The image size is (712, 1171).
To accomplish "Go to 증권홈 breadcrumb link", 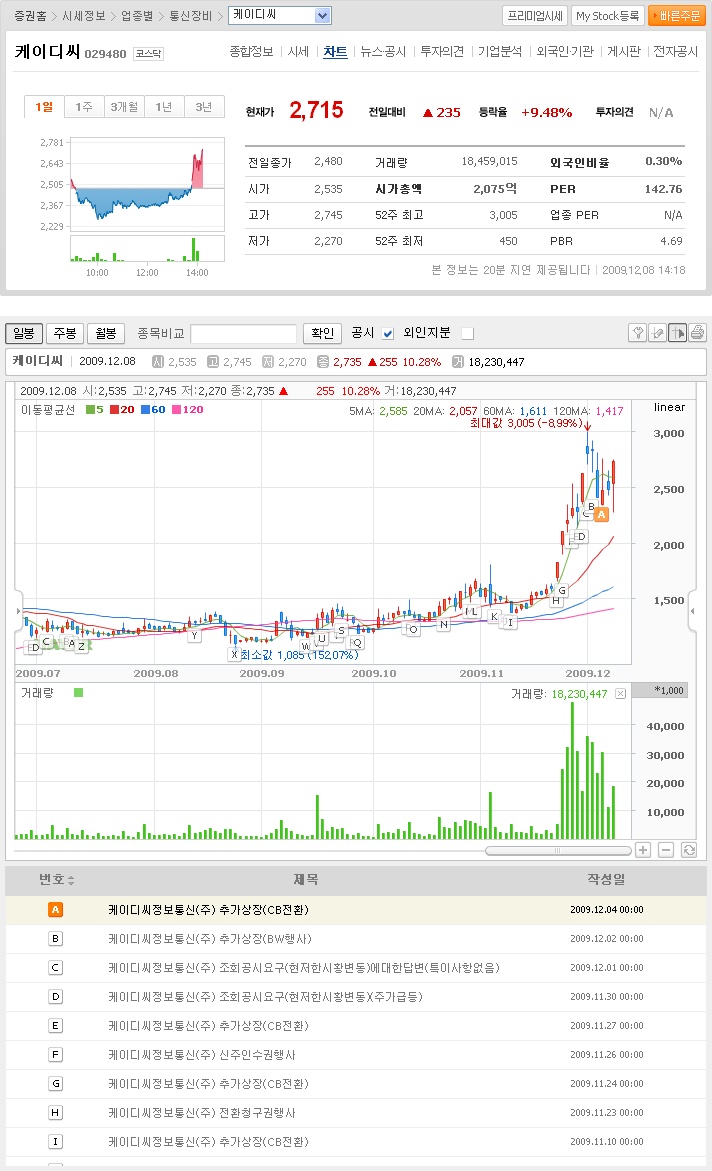I will click(x=30, y=16).
